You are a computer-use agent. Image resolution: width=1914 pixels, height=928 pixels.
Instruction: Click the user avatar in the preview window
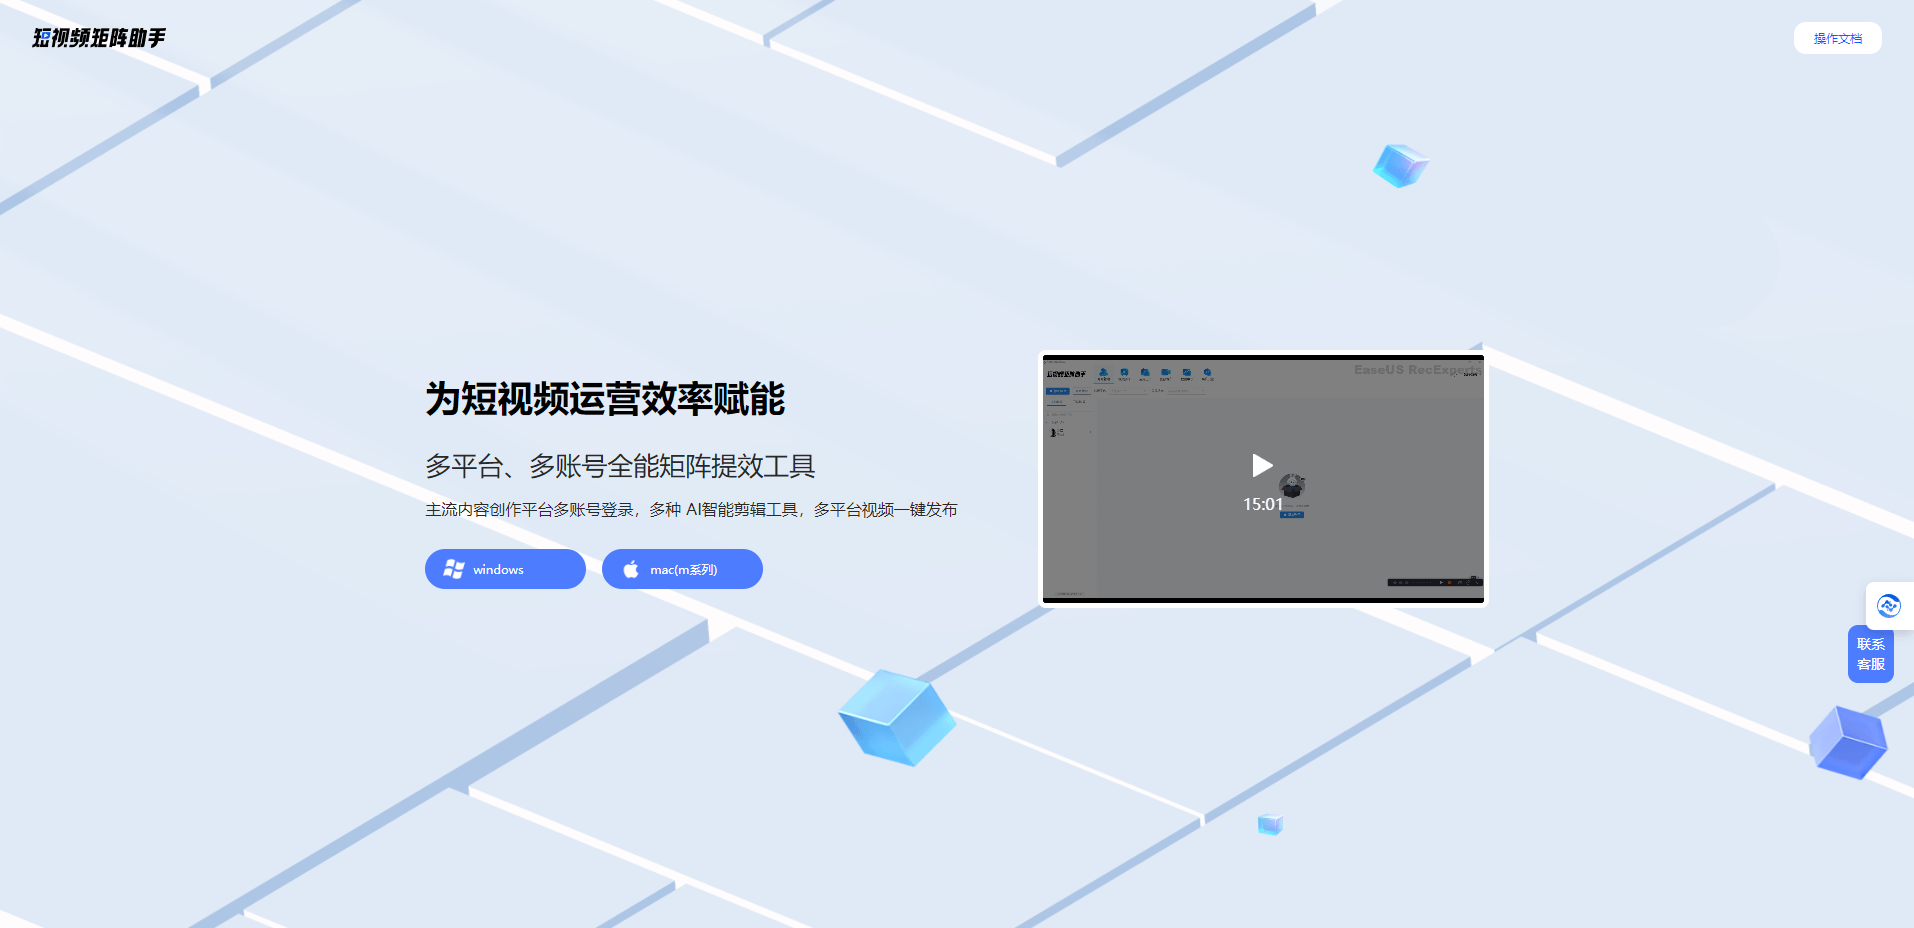point(1291,486)
